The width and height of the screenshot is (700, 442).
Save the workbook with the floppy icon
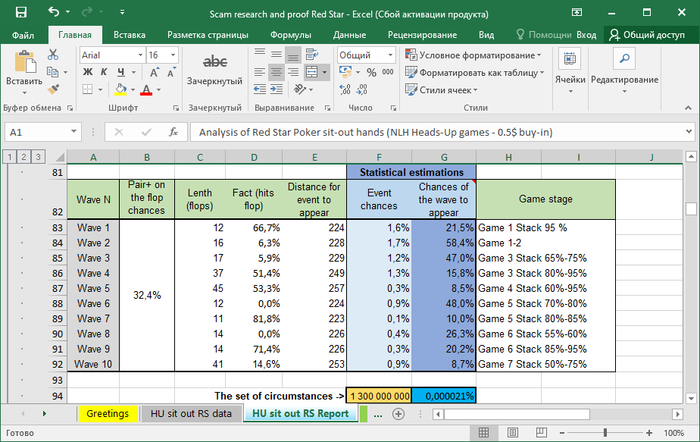(x=21, y=12)
